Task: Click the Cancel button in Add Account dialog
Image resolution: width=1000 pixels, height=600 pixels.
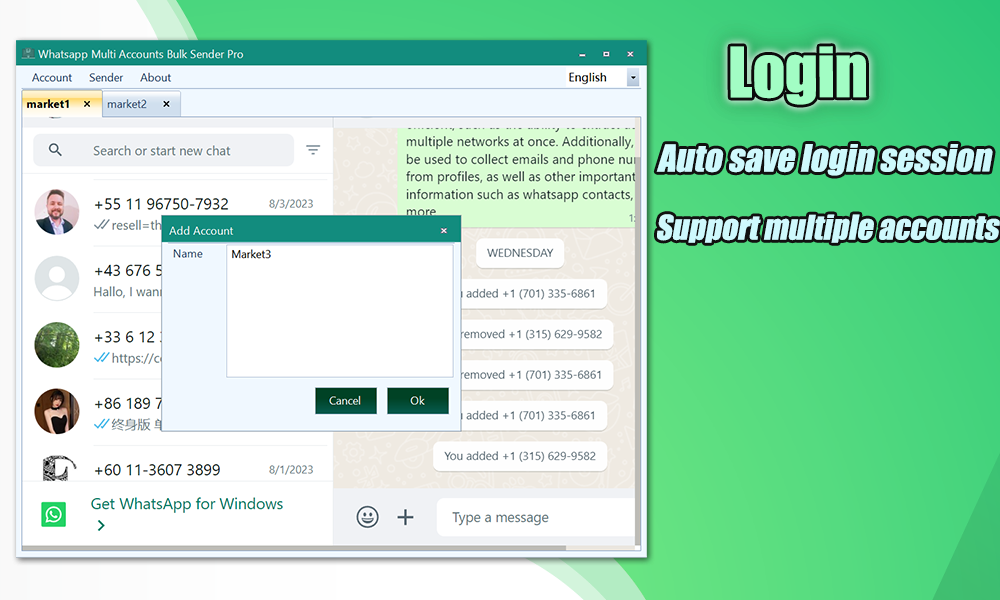Action: 345,400
